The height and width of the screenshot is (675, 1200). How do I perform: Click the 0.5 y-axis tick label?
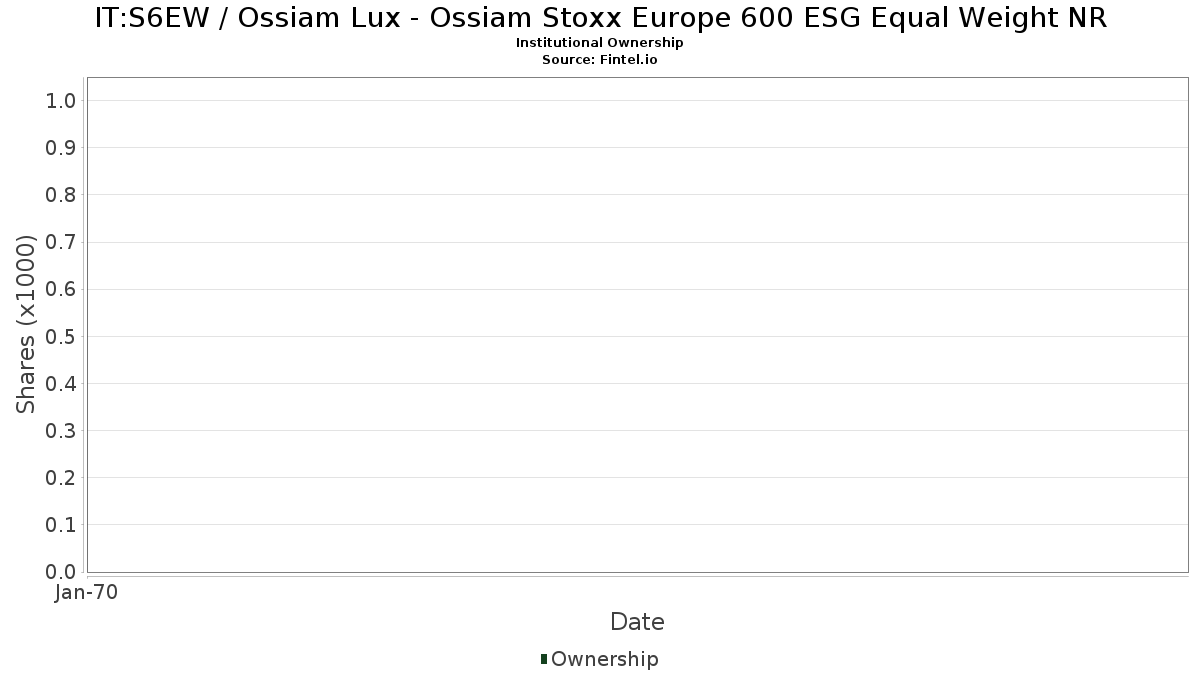tap(61, 336)
